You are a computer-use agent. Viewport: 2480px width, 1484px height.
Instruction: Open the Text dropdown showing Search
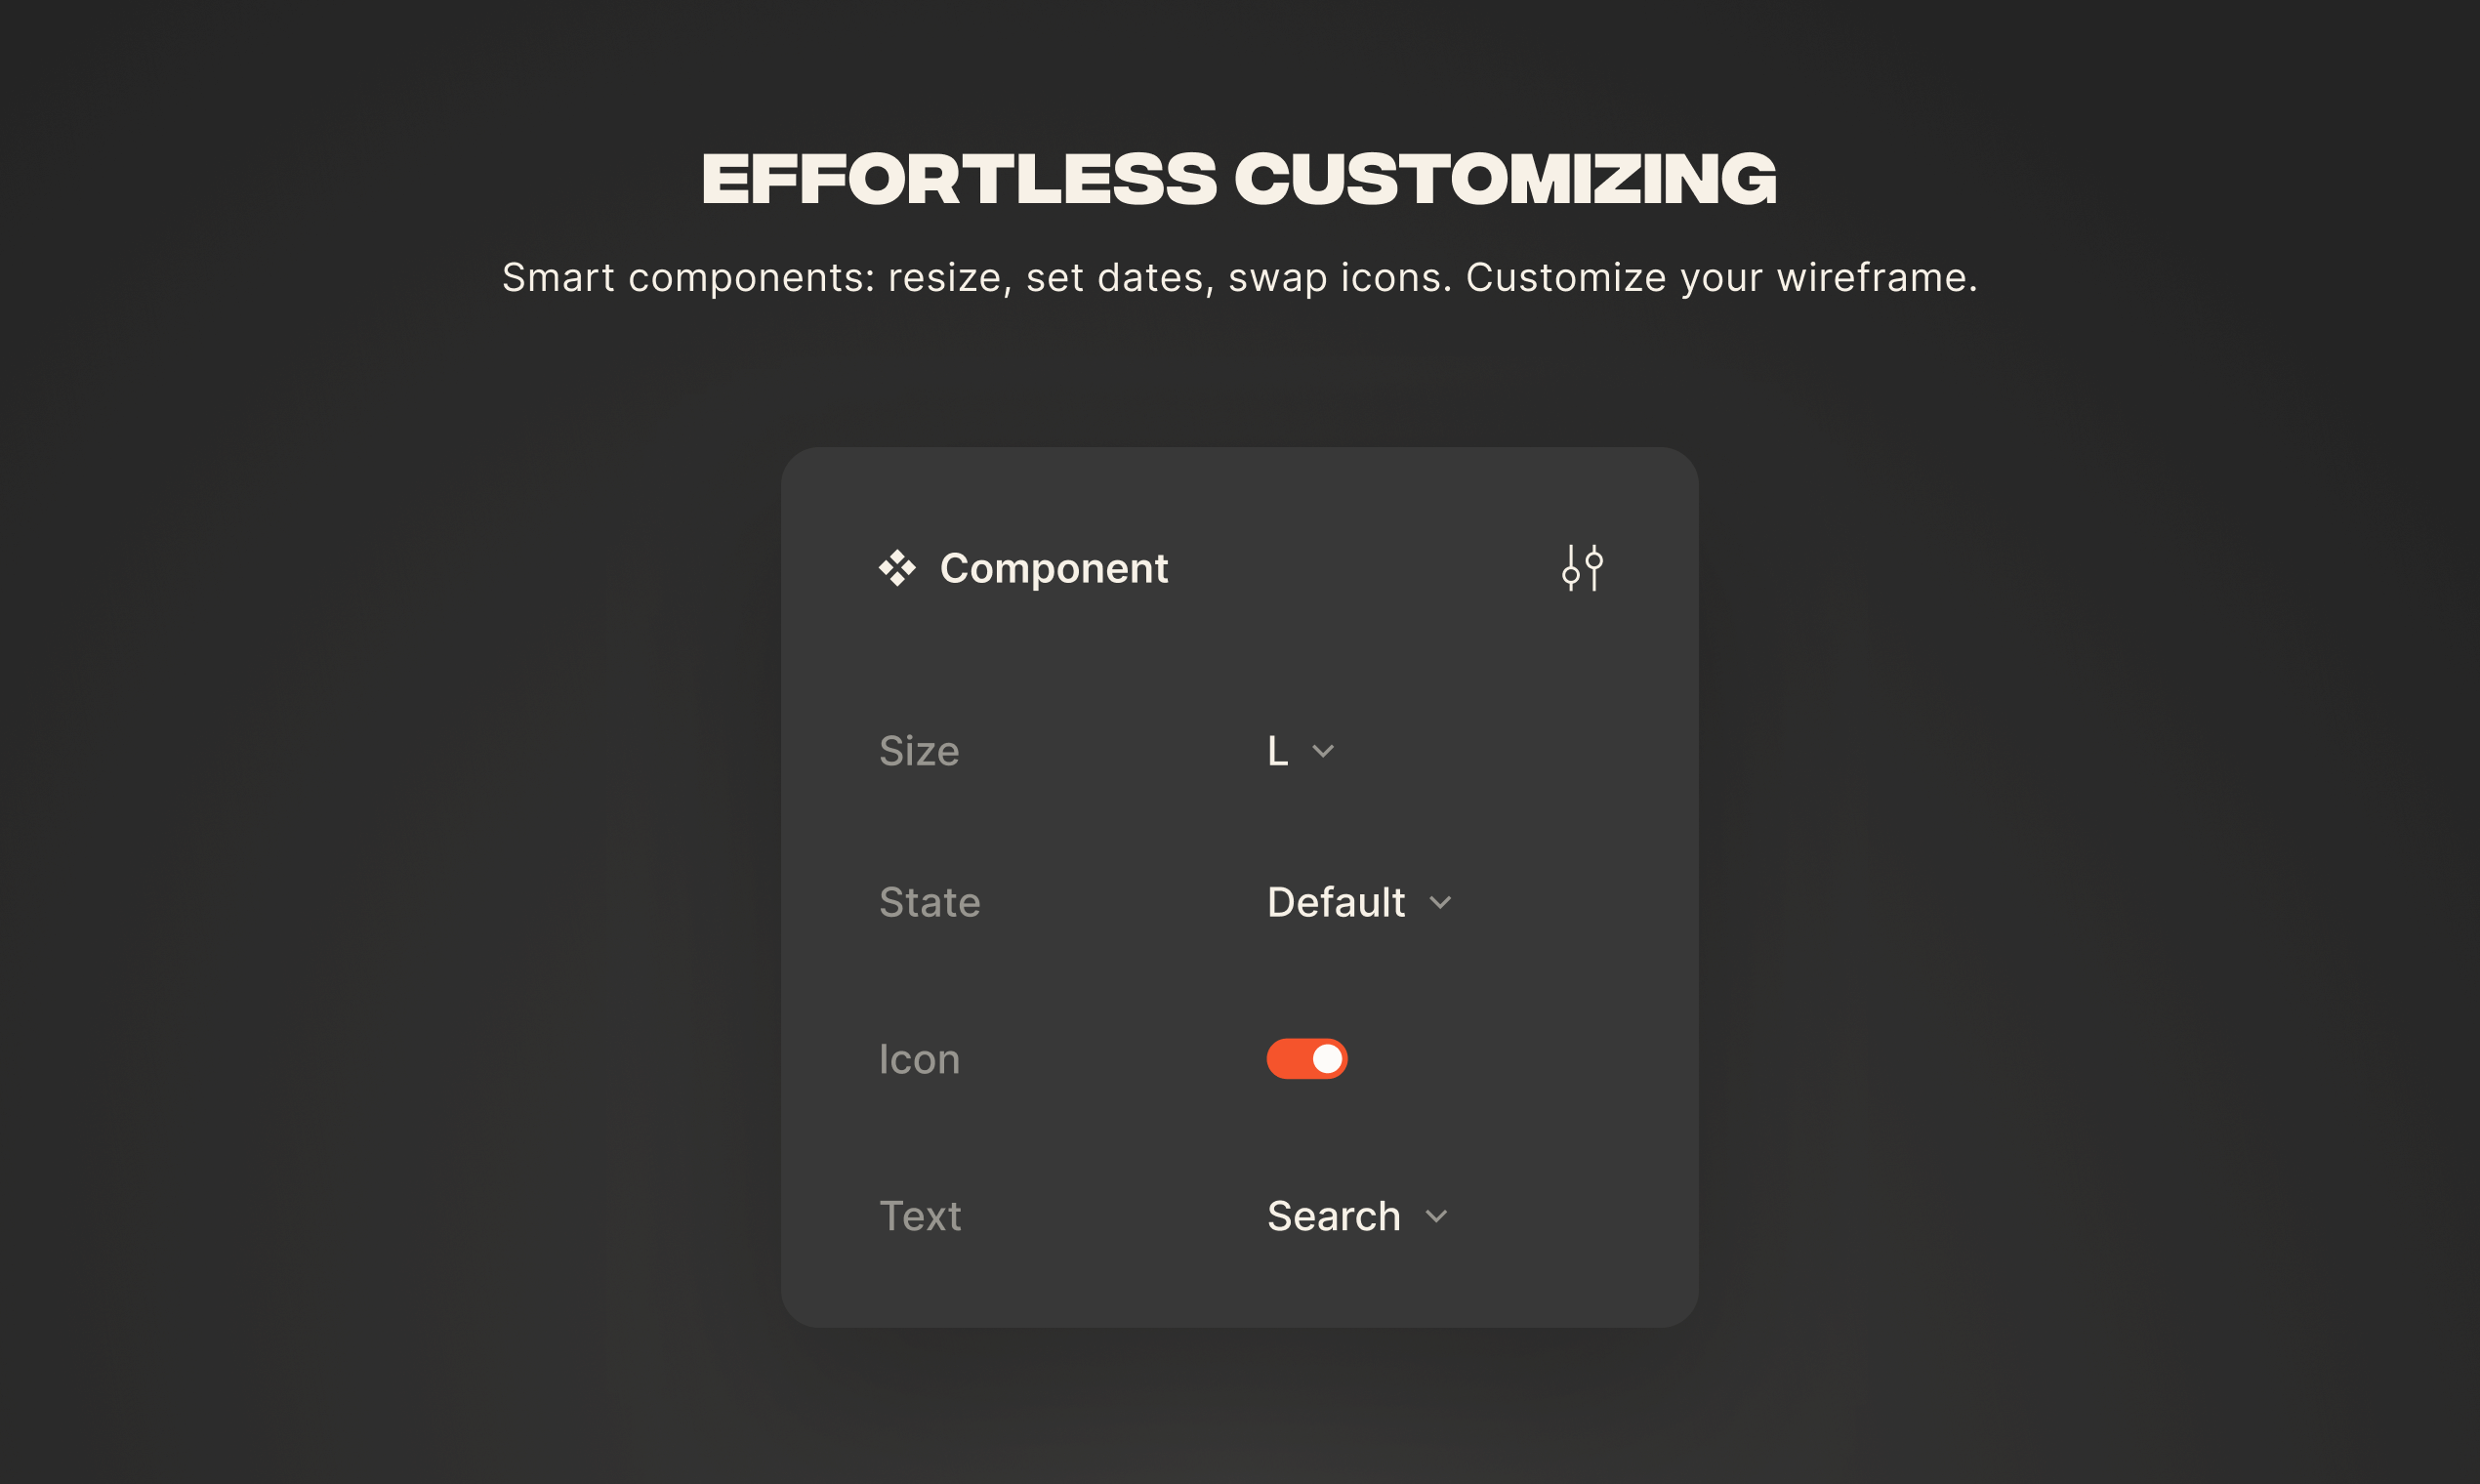click(x=1355, y=1216)
